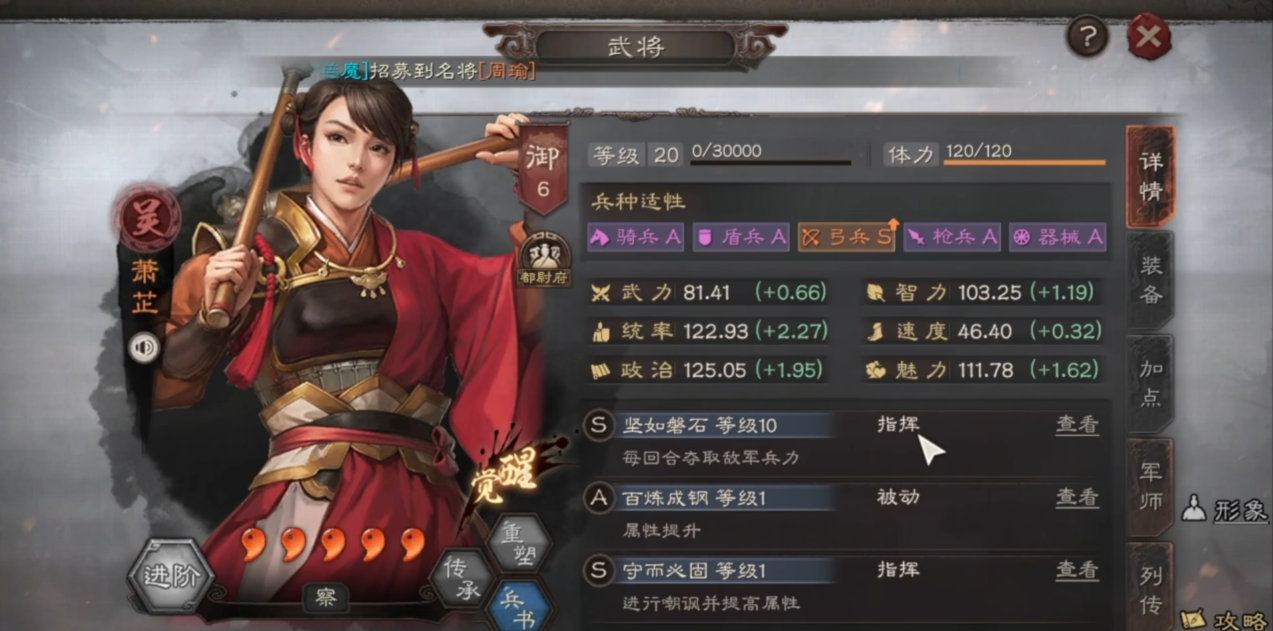The height and width of the screenshot is (631, 1273).
Task: Mute the general voice speaker icon
Action: point(144,348)
